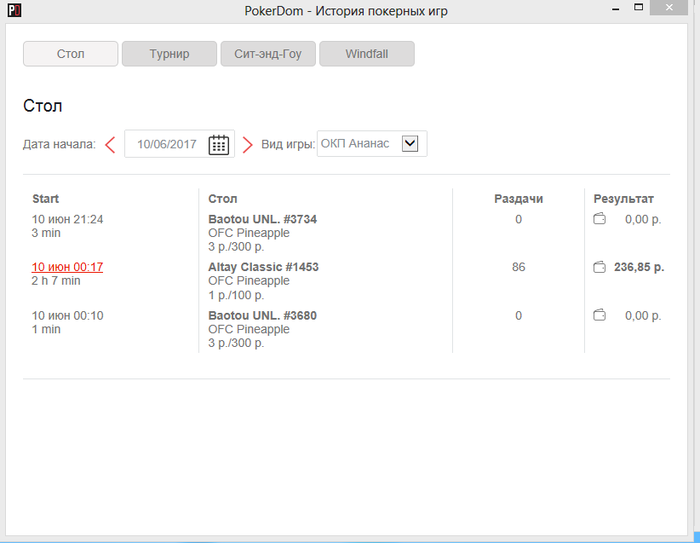Click the PokerDom logo in title bar
The height and width of the screenshot is (543, 700).
[14, 10]
